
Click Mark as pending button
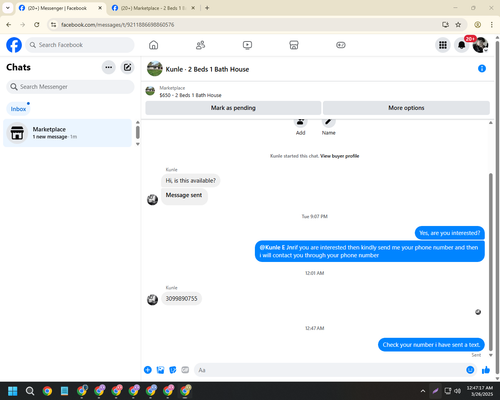(x=233, y=108)
